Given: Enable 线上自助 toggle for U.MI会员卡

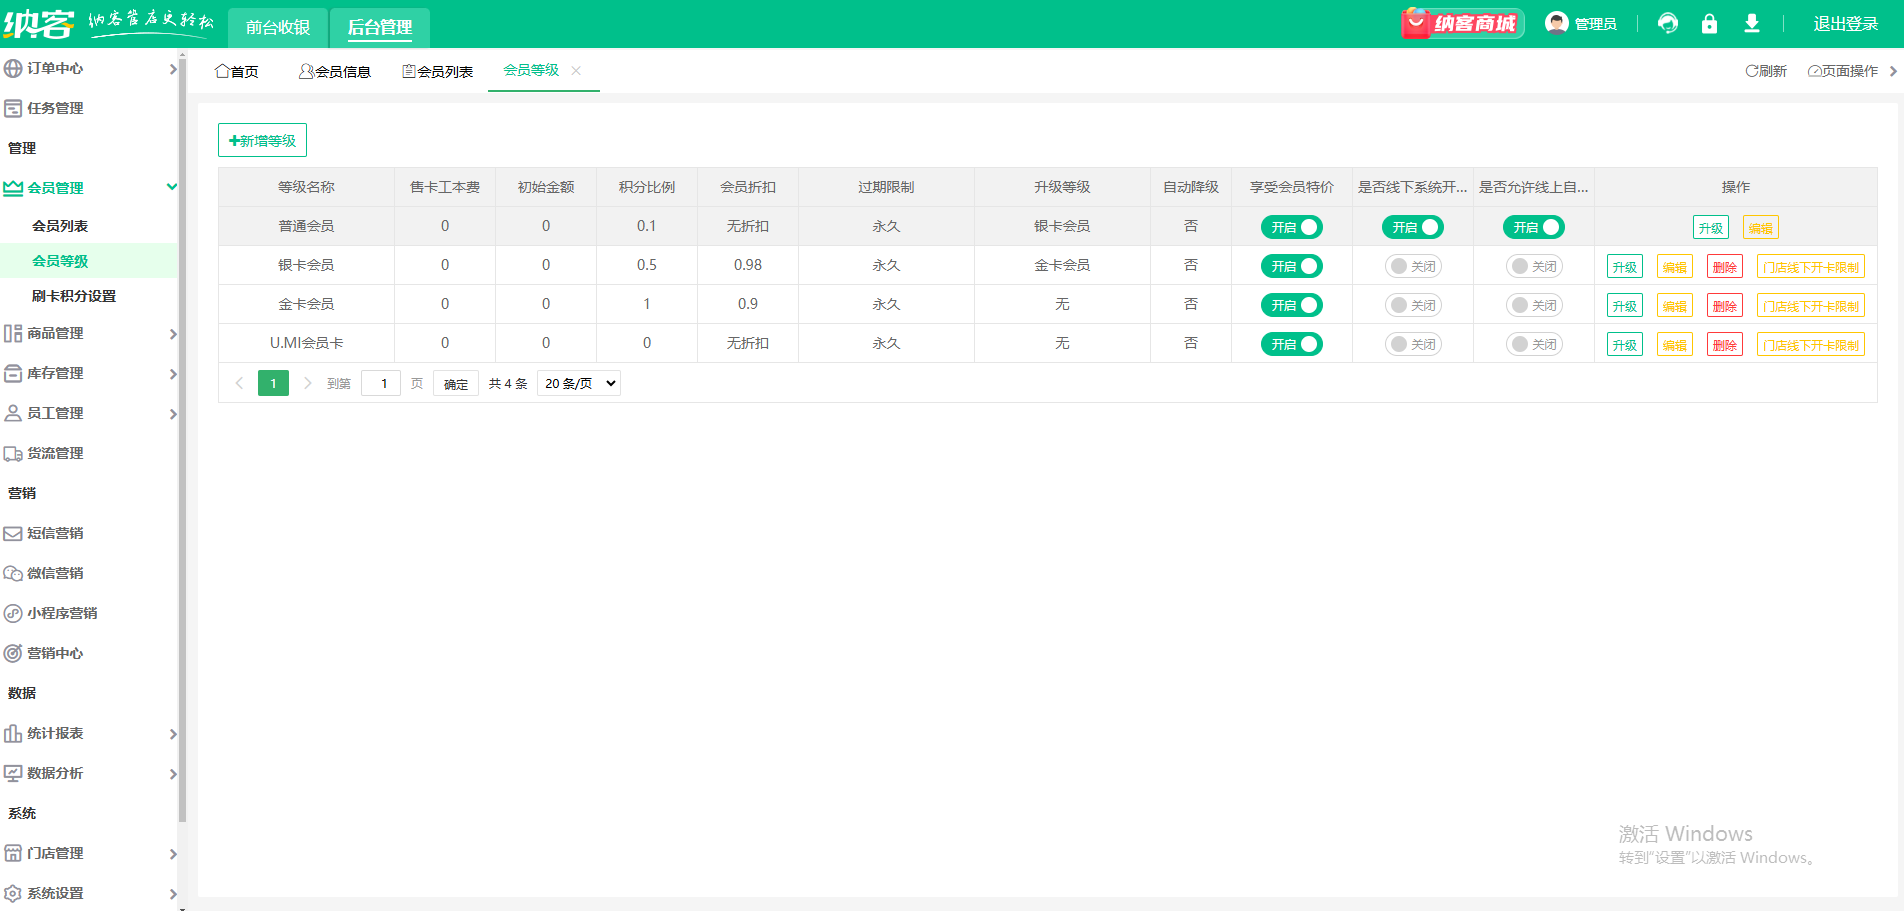Looking at the screenshot, I should tap(1533, 344).
